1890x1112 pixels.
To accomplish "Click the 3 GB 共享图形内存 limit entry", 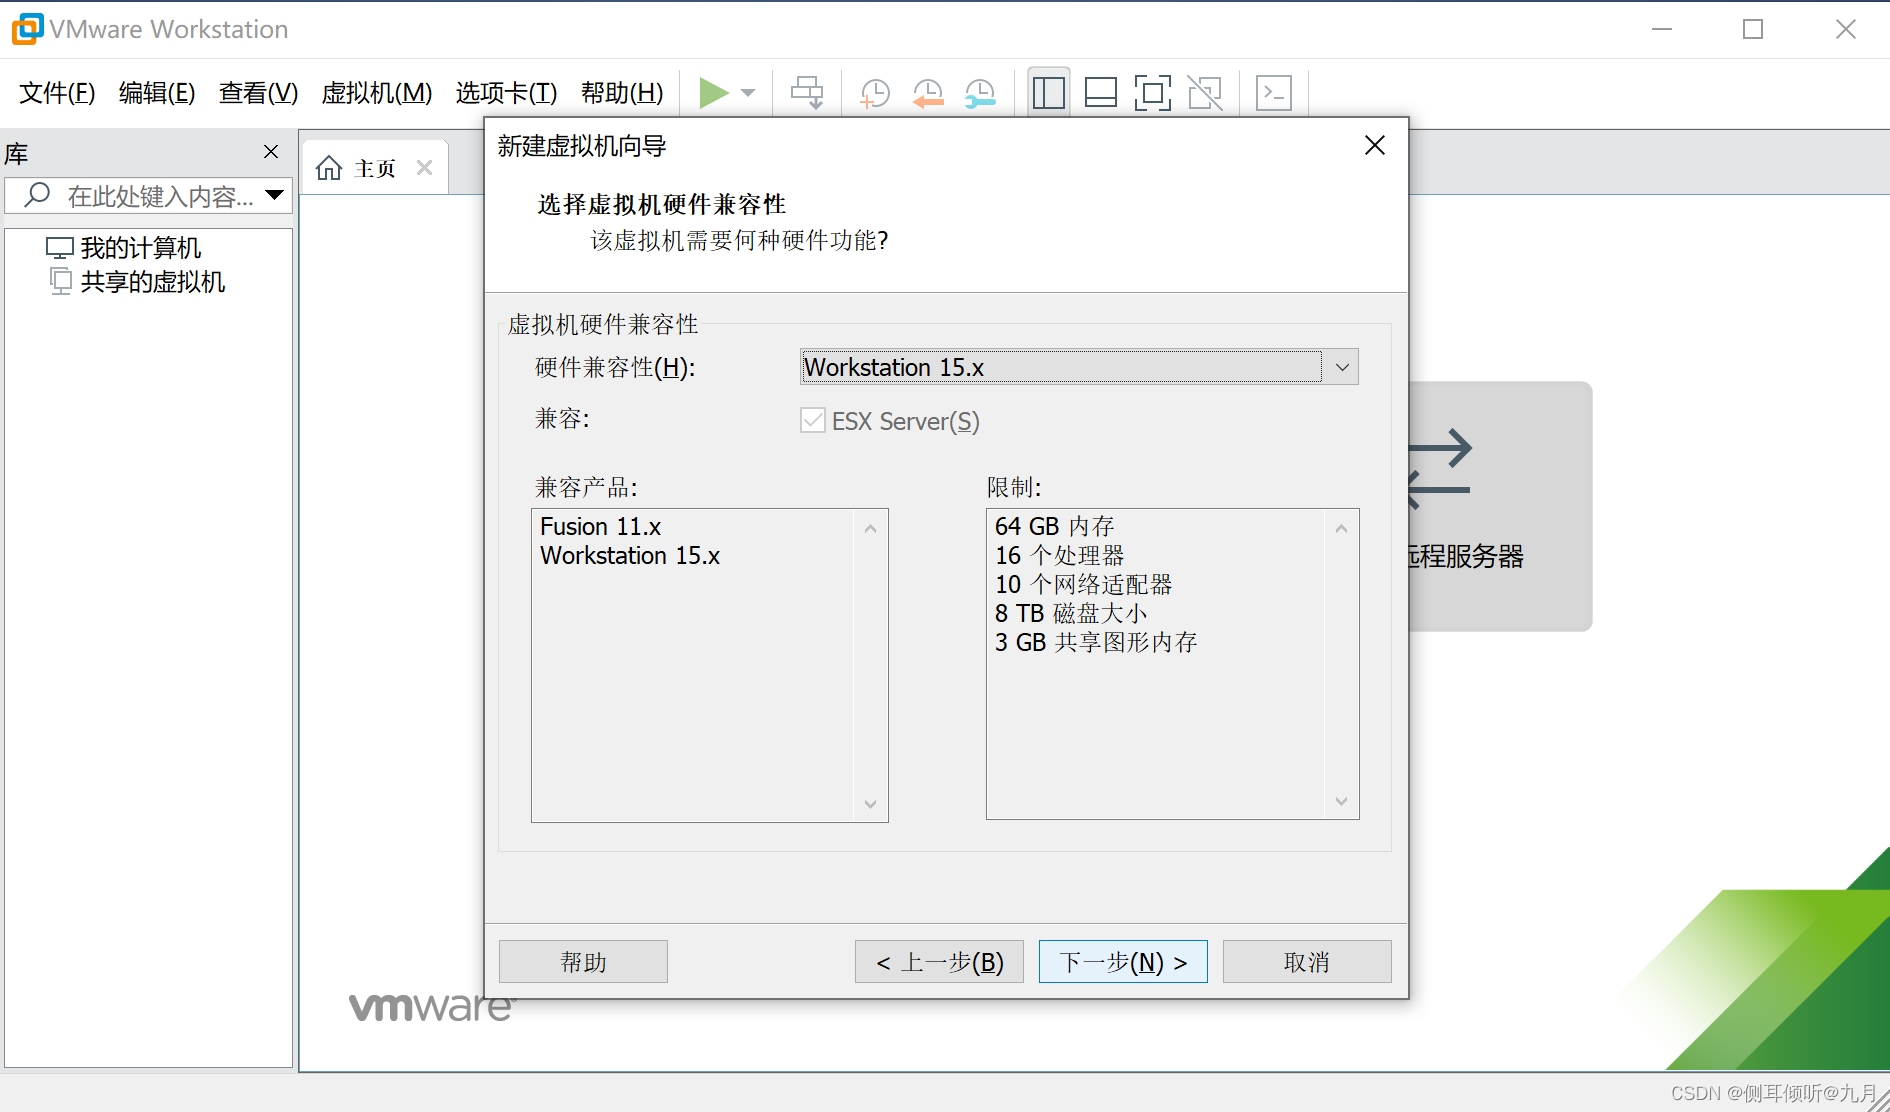I will click(x=1095, y=642).
